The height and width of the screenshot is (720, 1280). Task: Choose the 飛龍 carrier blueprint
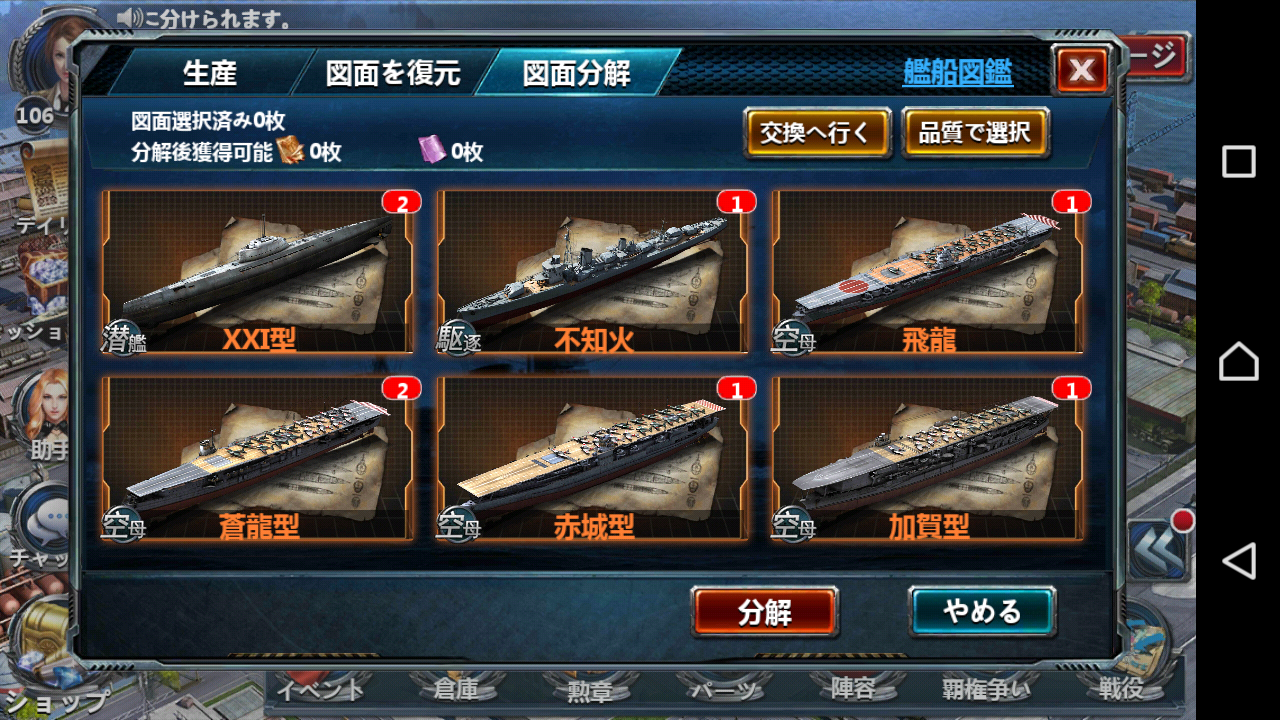(928, 272)
